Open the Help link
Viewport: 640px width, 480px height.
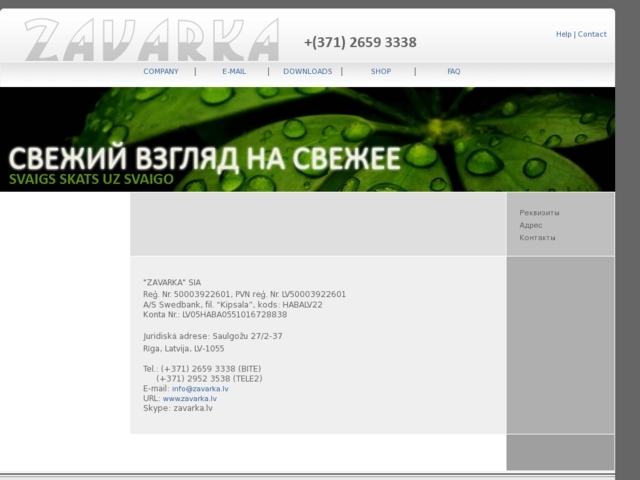(564, 34)
